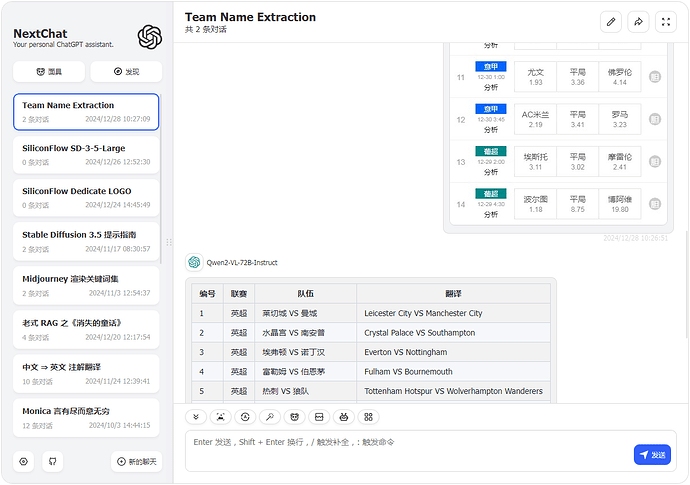Toggle the auto theme icon
This screenshot has height=485, width=690.
[x=245, y=417]
